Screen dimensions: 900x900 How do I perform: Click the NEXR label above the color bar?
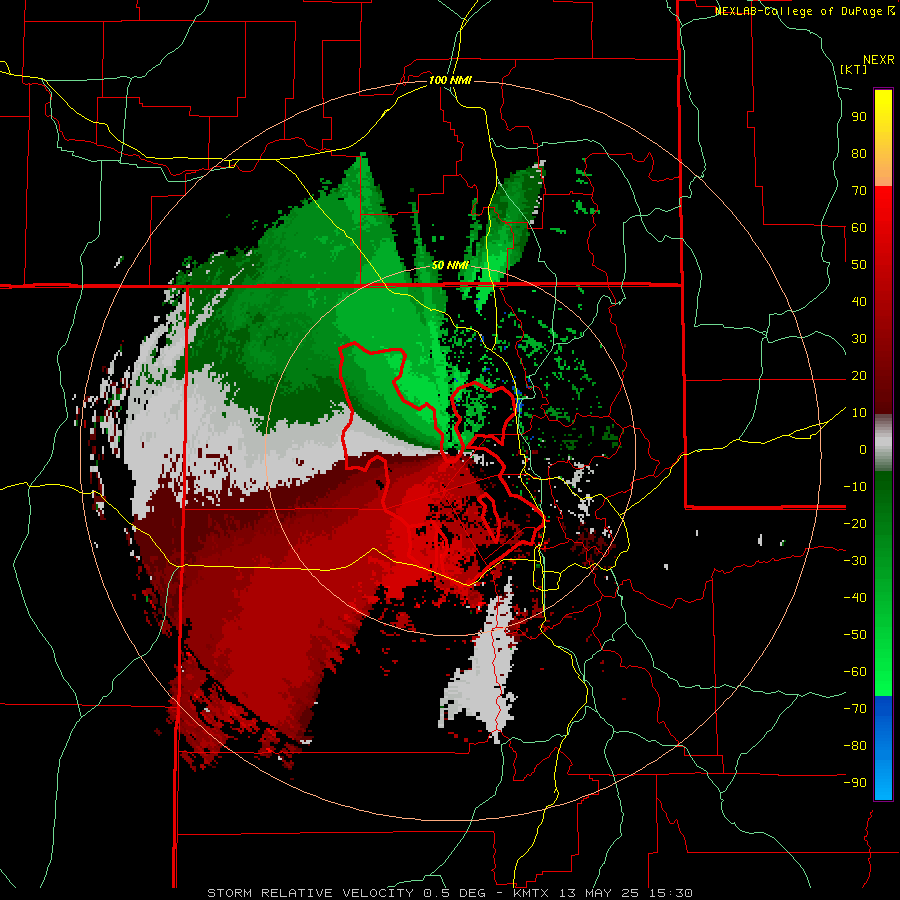coord(879,60)
